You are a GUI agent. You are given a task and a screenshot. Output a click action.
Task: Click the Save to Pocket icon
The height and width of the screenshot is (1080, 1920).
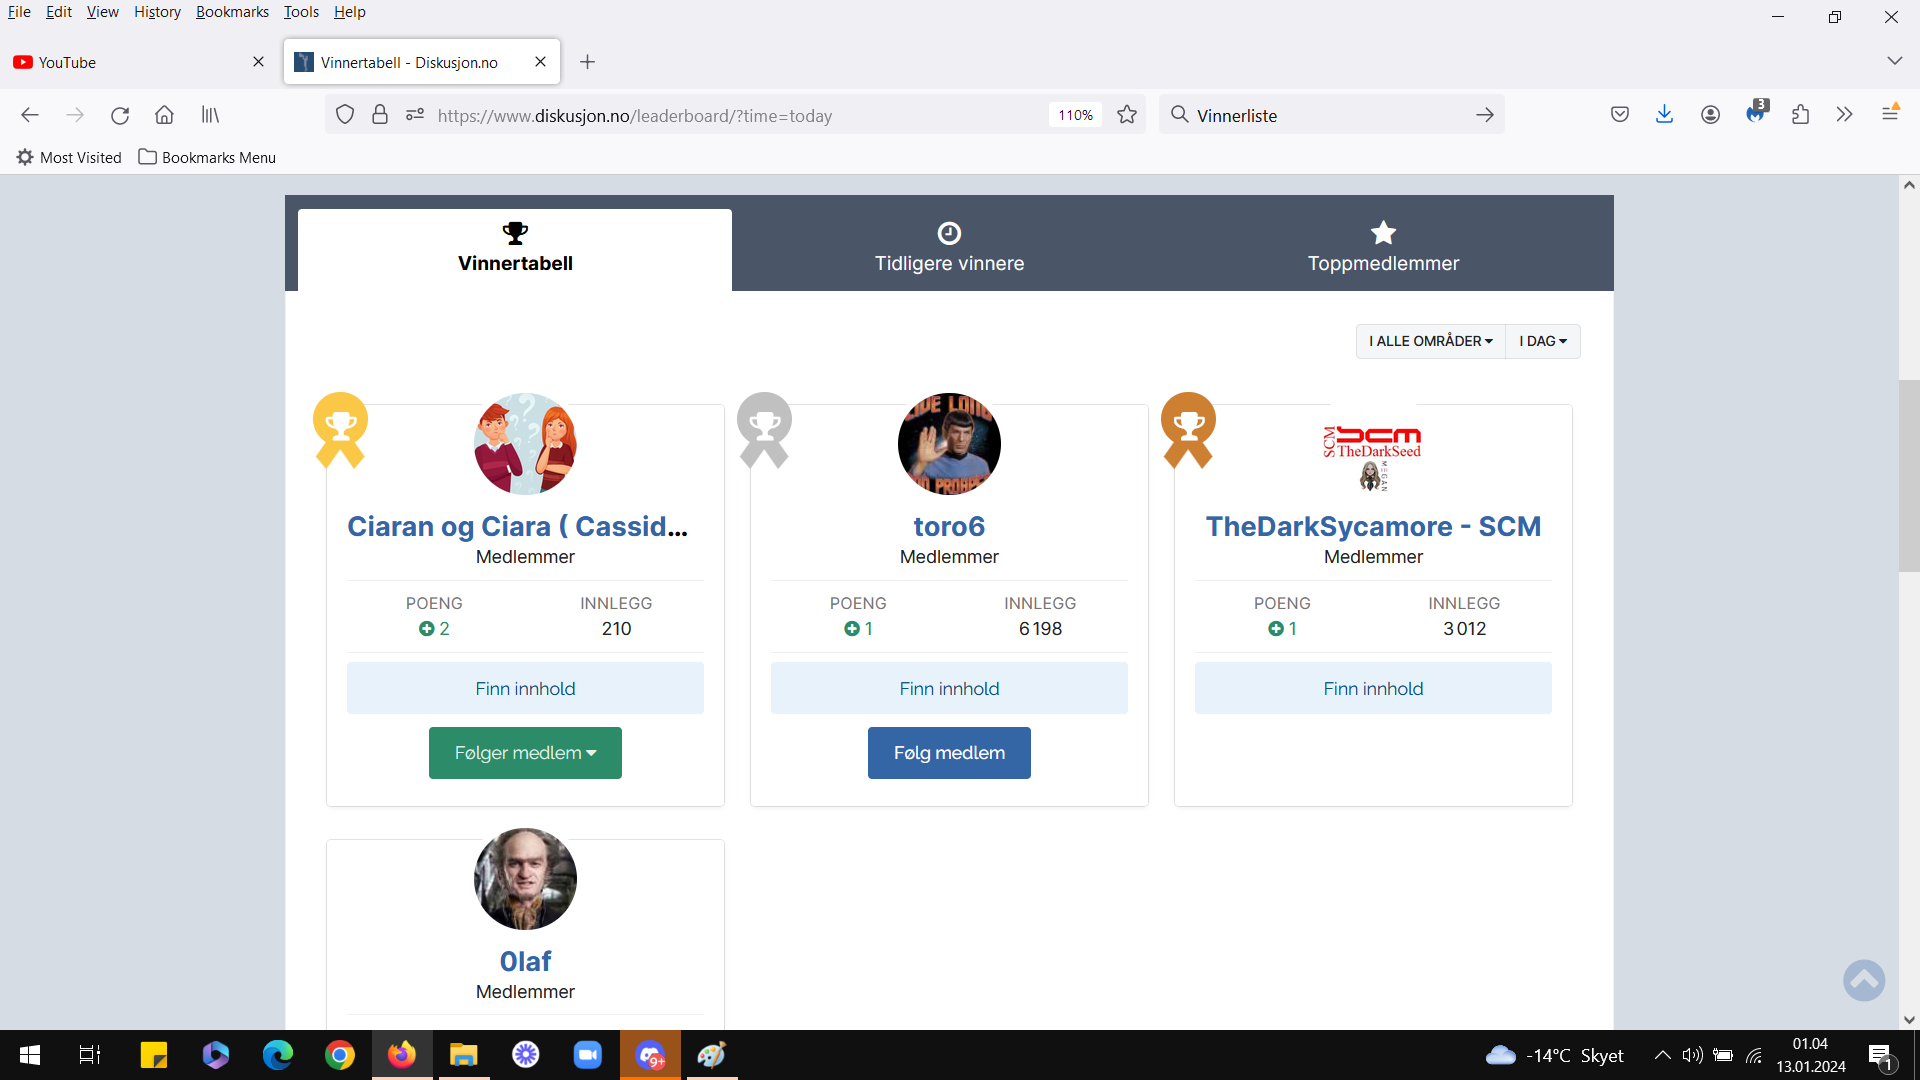(1620, 115)
